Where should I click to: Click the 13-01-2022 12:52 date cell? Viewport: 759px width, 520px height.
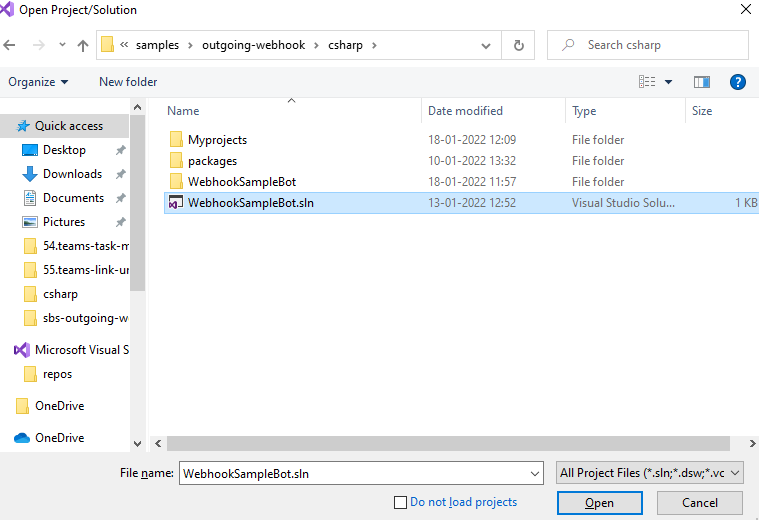(472, 203)
